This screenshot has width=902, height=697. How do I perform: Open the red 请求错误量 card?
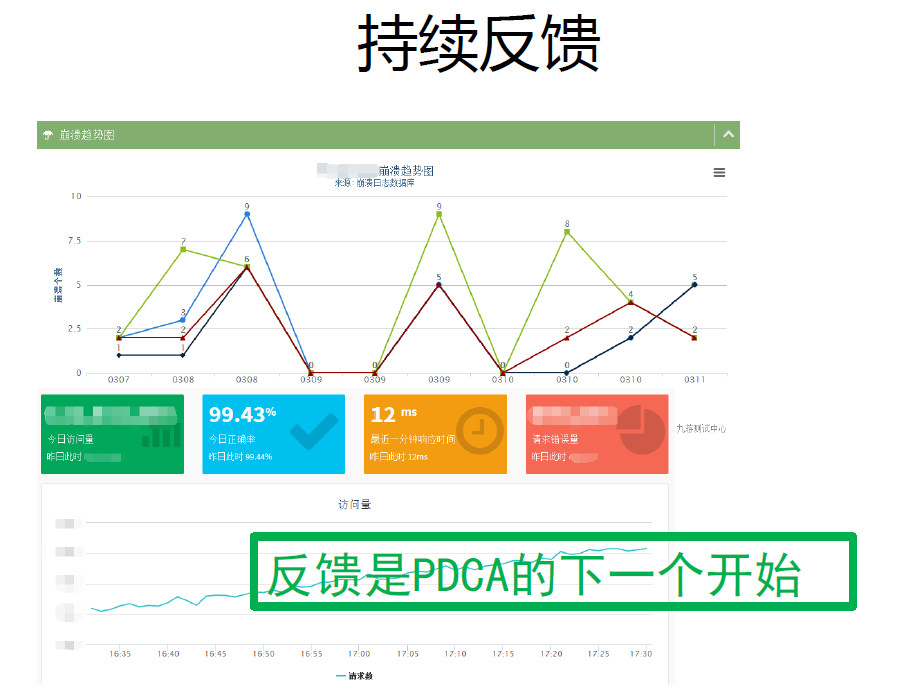(x=597, y=434)
